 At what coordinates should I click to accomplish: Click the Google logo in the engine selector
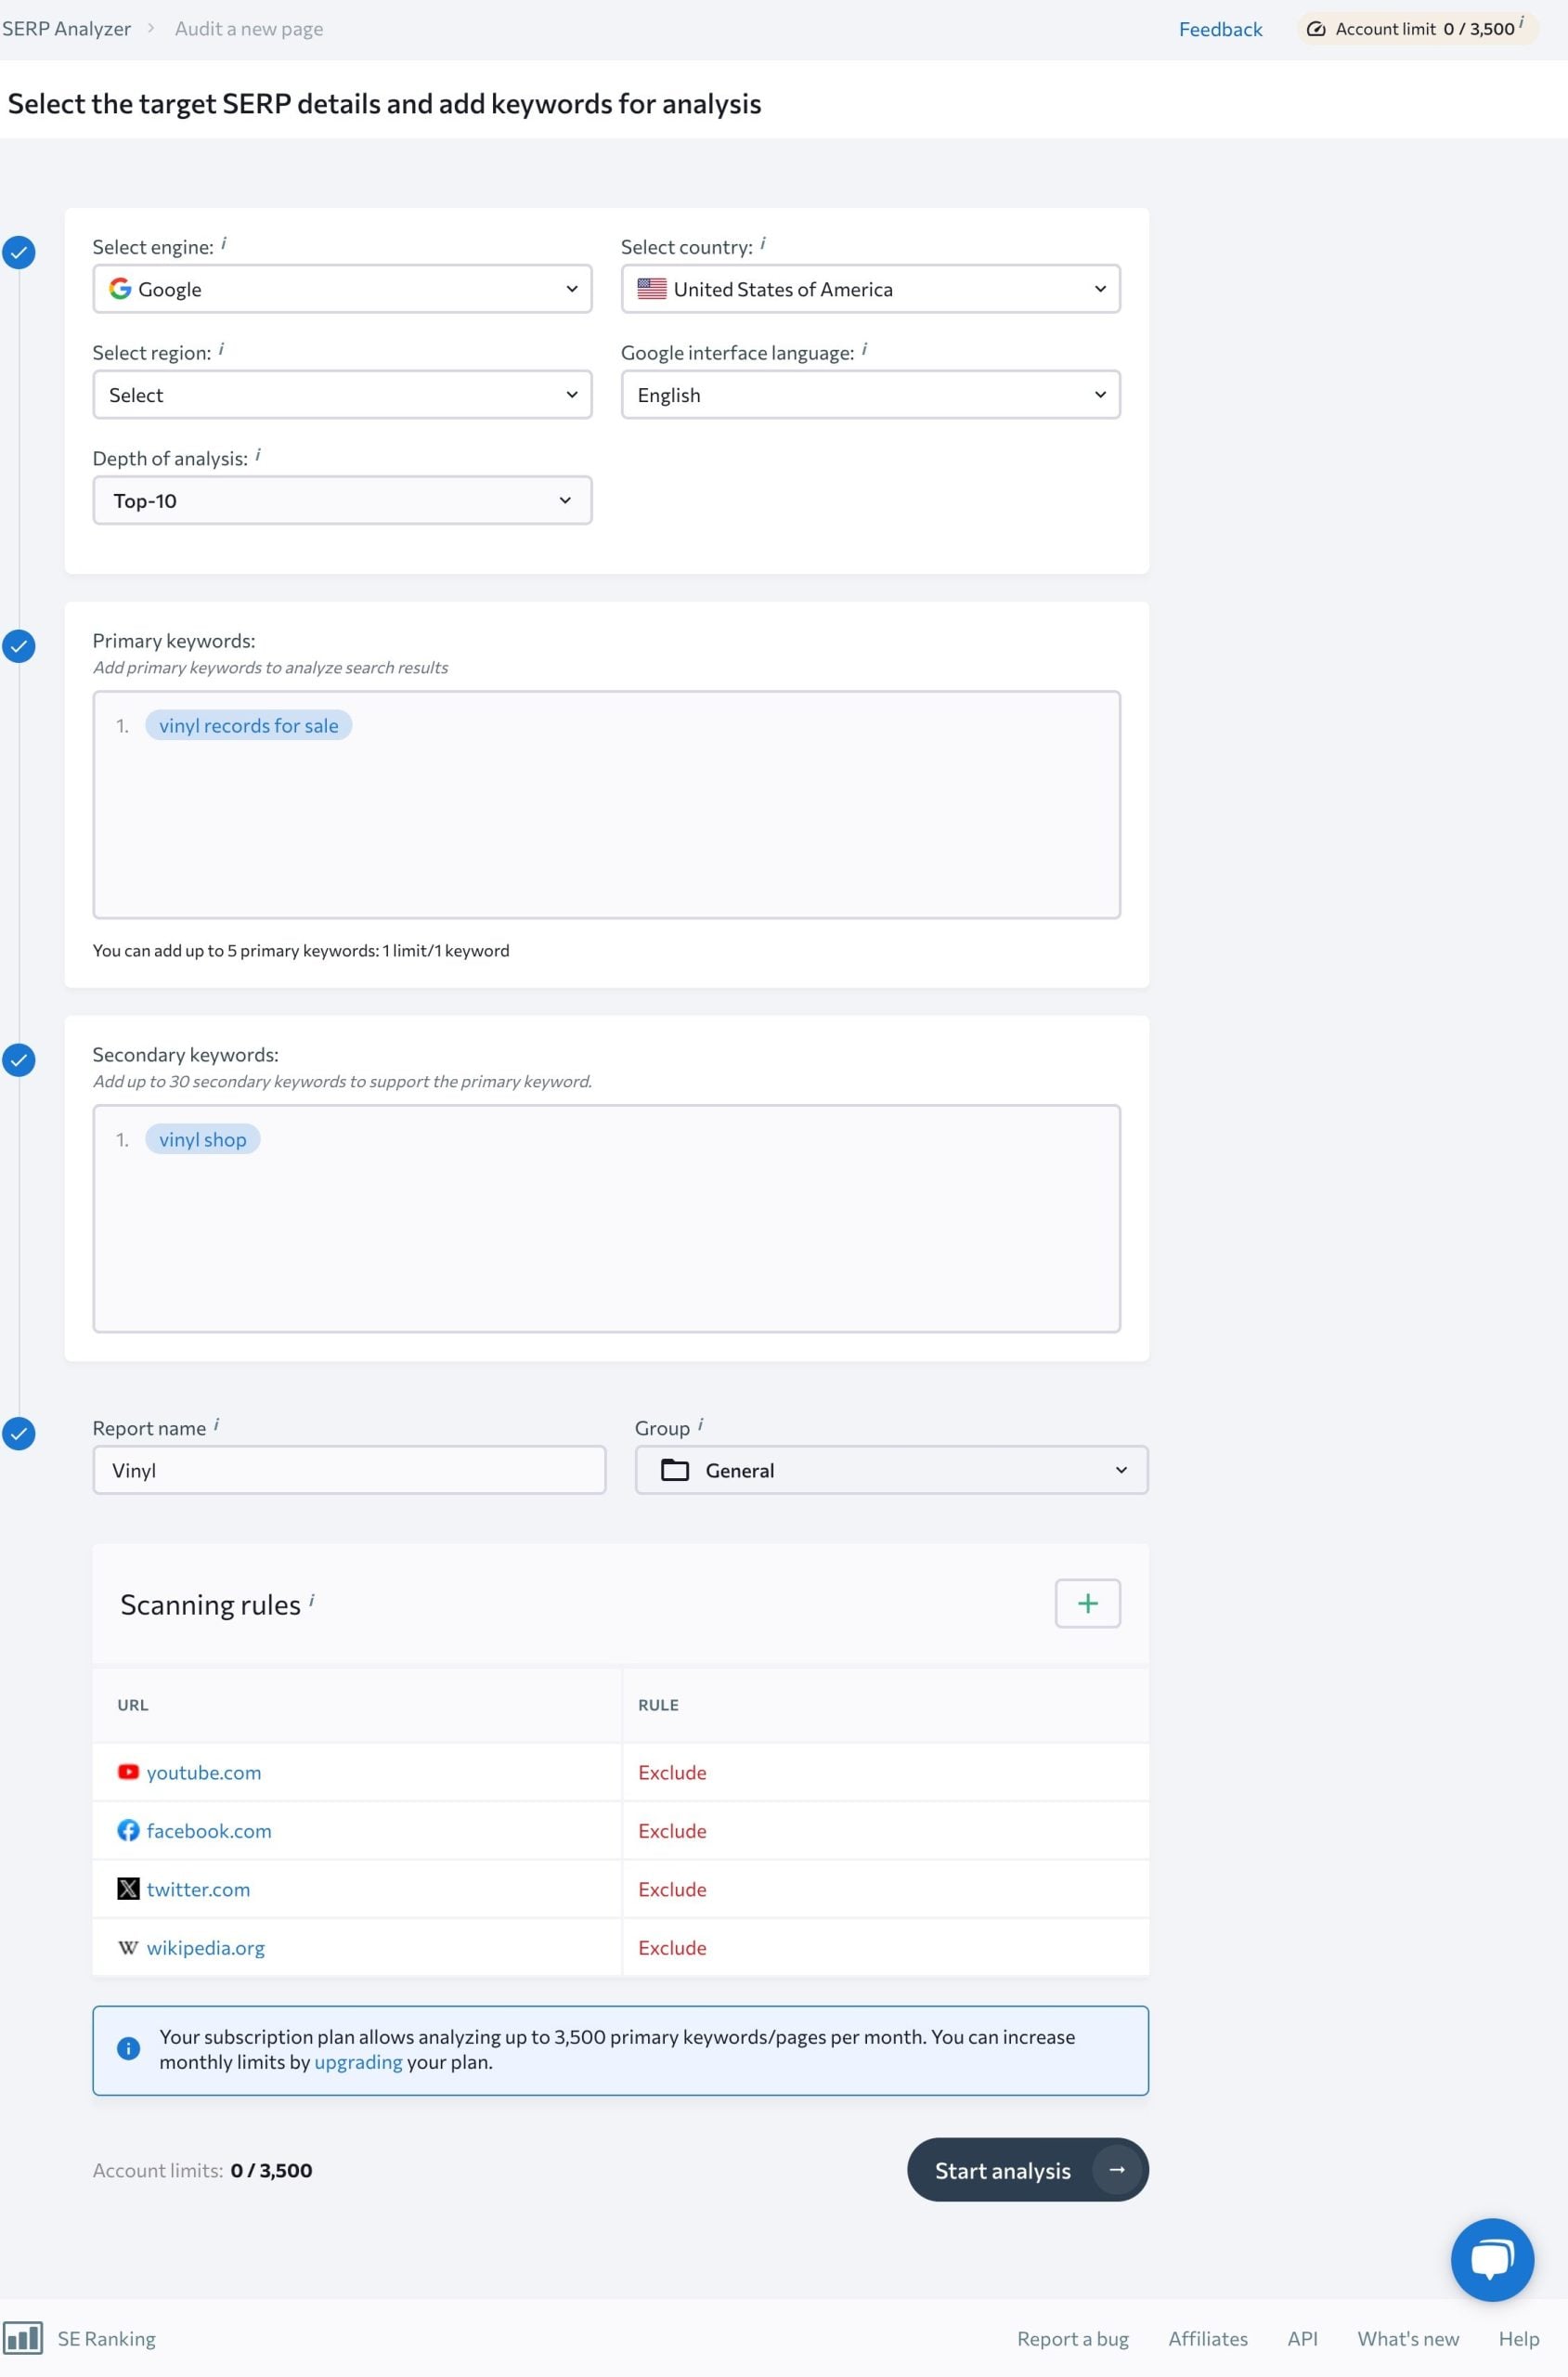pos(120,289)
